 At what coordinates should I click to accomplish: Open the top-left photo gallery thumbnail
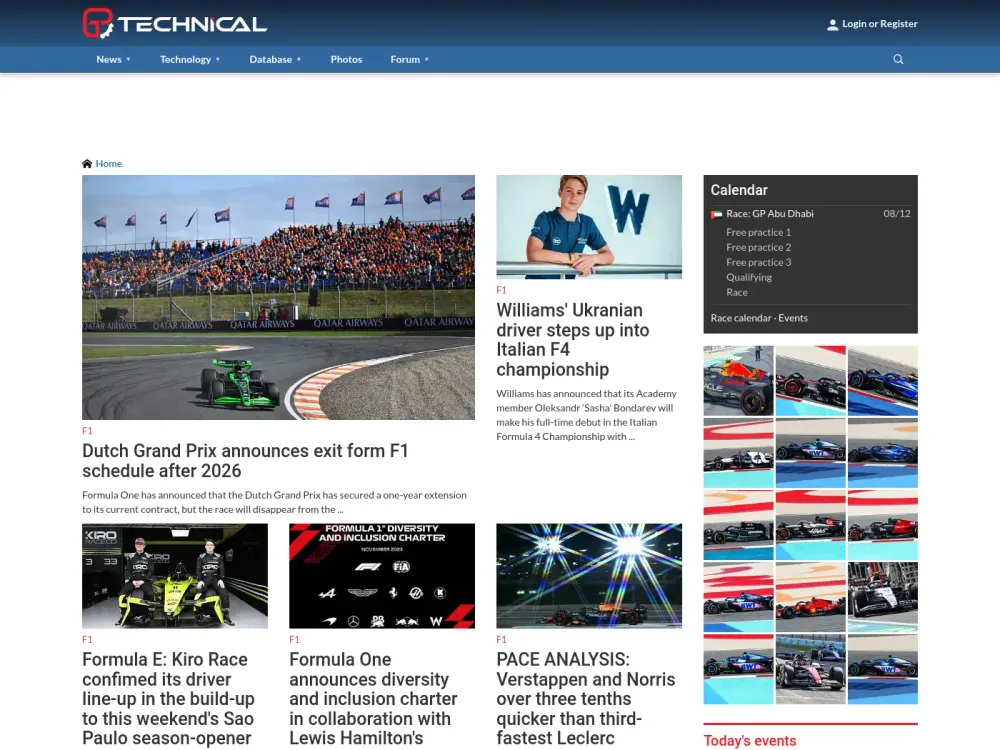point(738,381)
